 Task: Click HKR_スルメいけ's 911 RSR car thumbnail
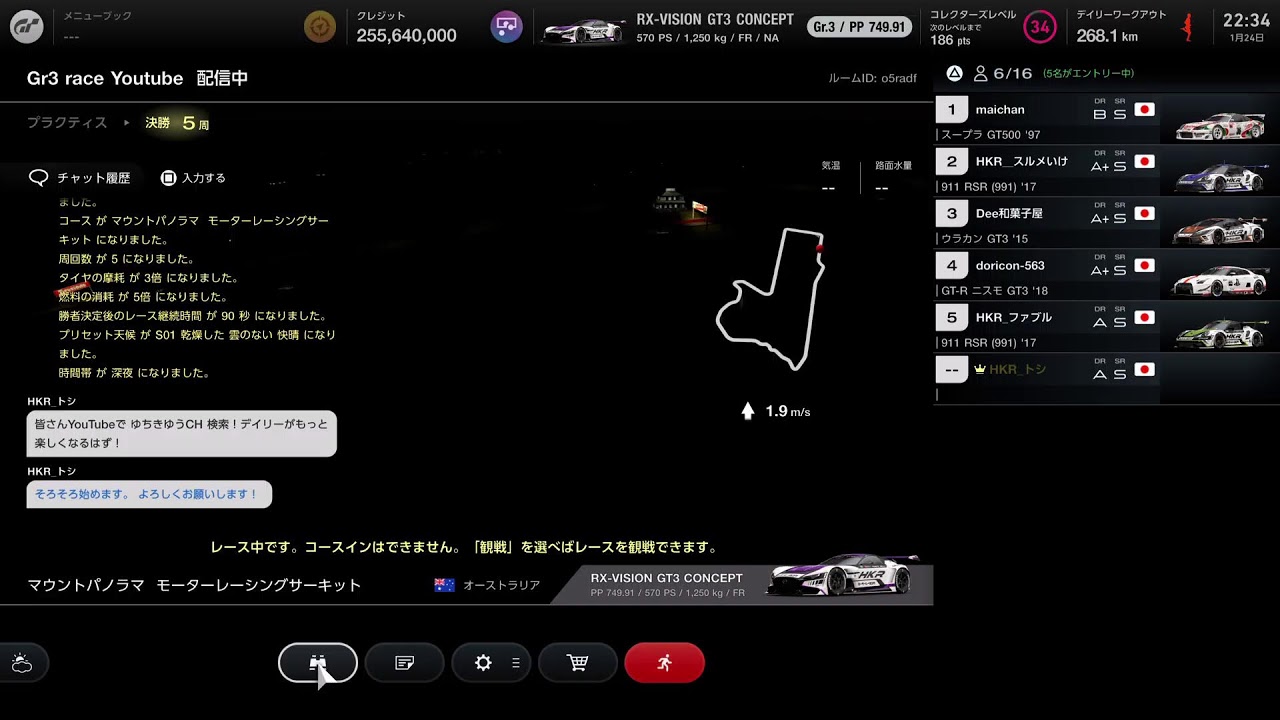(1220, 177)
